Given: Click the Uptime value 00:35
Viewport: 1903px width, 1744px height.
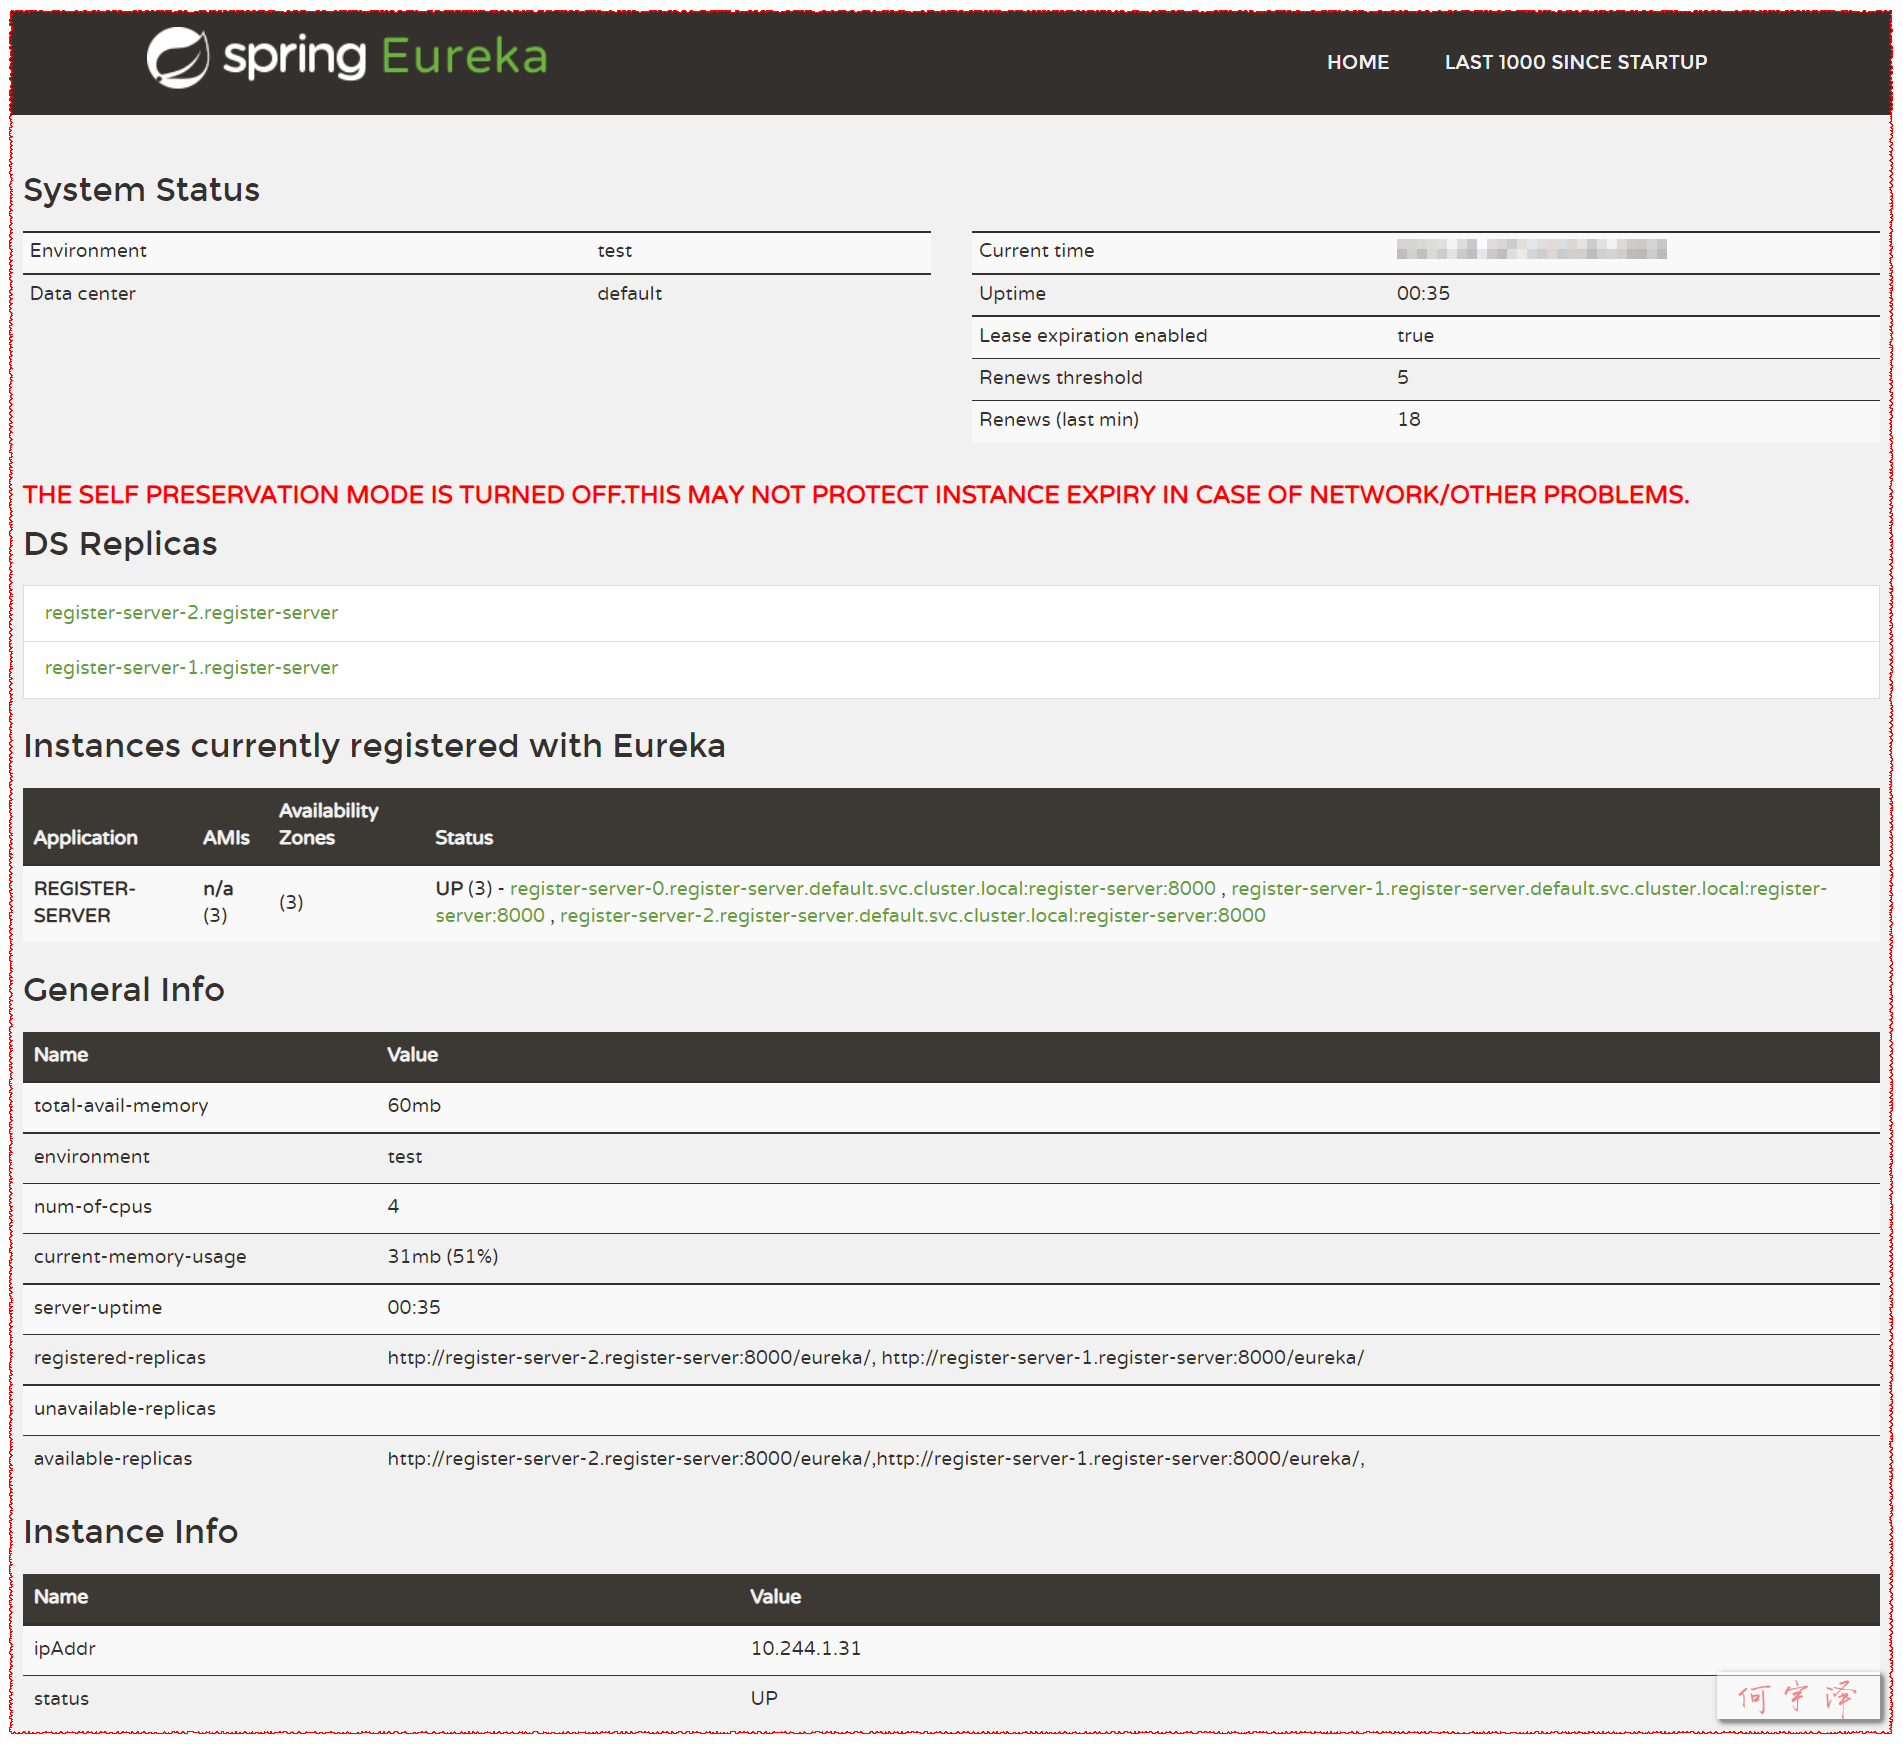Looking at the screenshot, I should coord(1423,294).
